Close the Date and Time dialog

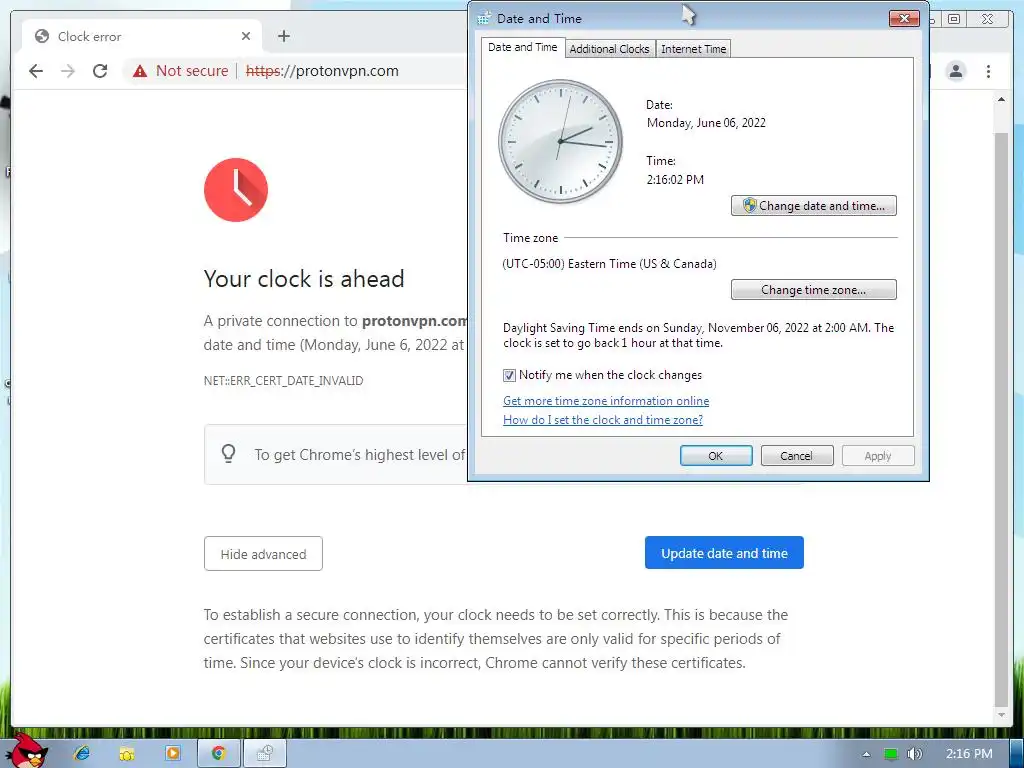coord(904,18)
